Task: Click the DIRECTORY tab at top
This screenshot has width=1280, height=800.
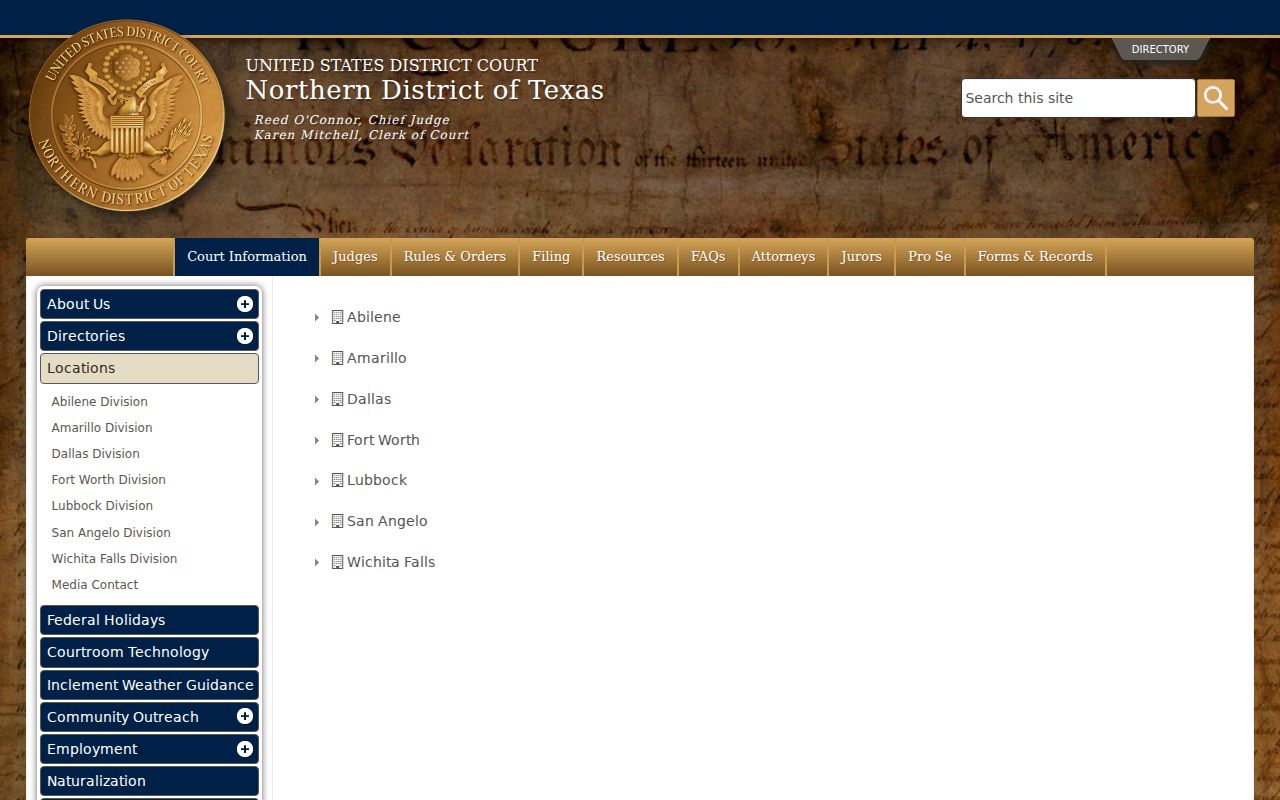Action: 1160,49
